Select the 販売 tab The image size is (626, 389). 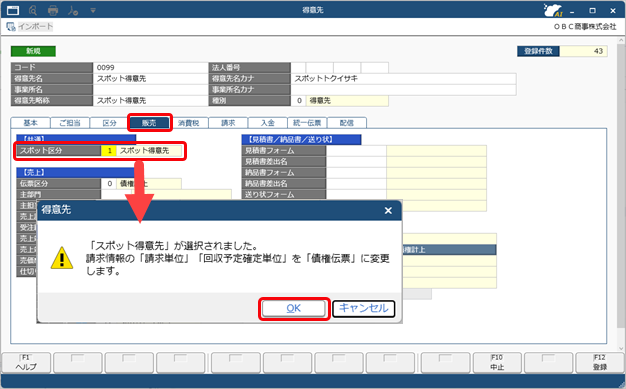pos(149,123)
